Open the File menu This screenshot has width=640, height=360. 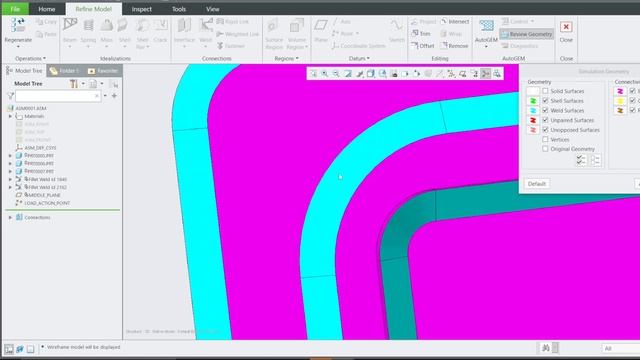(x=15, y=9)
